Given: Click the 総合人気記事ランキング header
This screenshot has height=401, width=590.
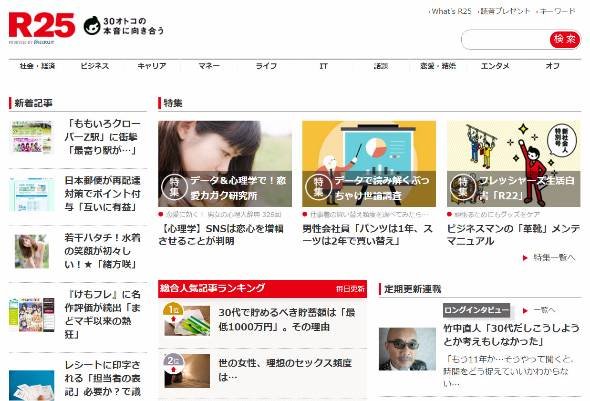Looking at the screenshot, I should (x=212, y=289).
